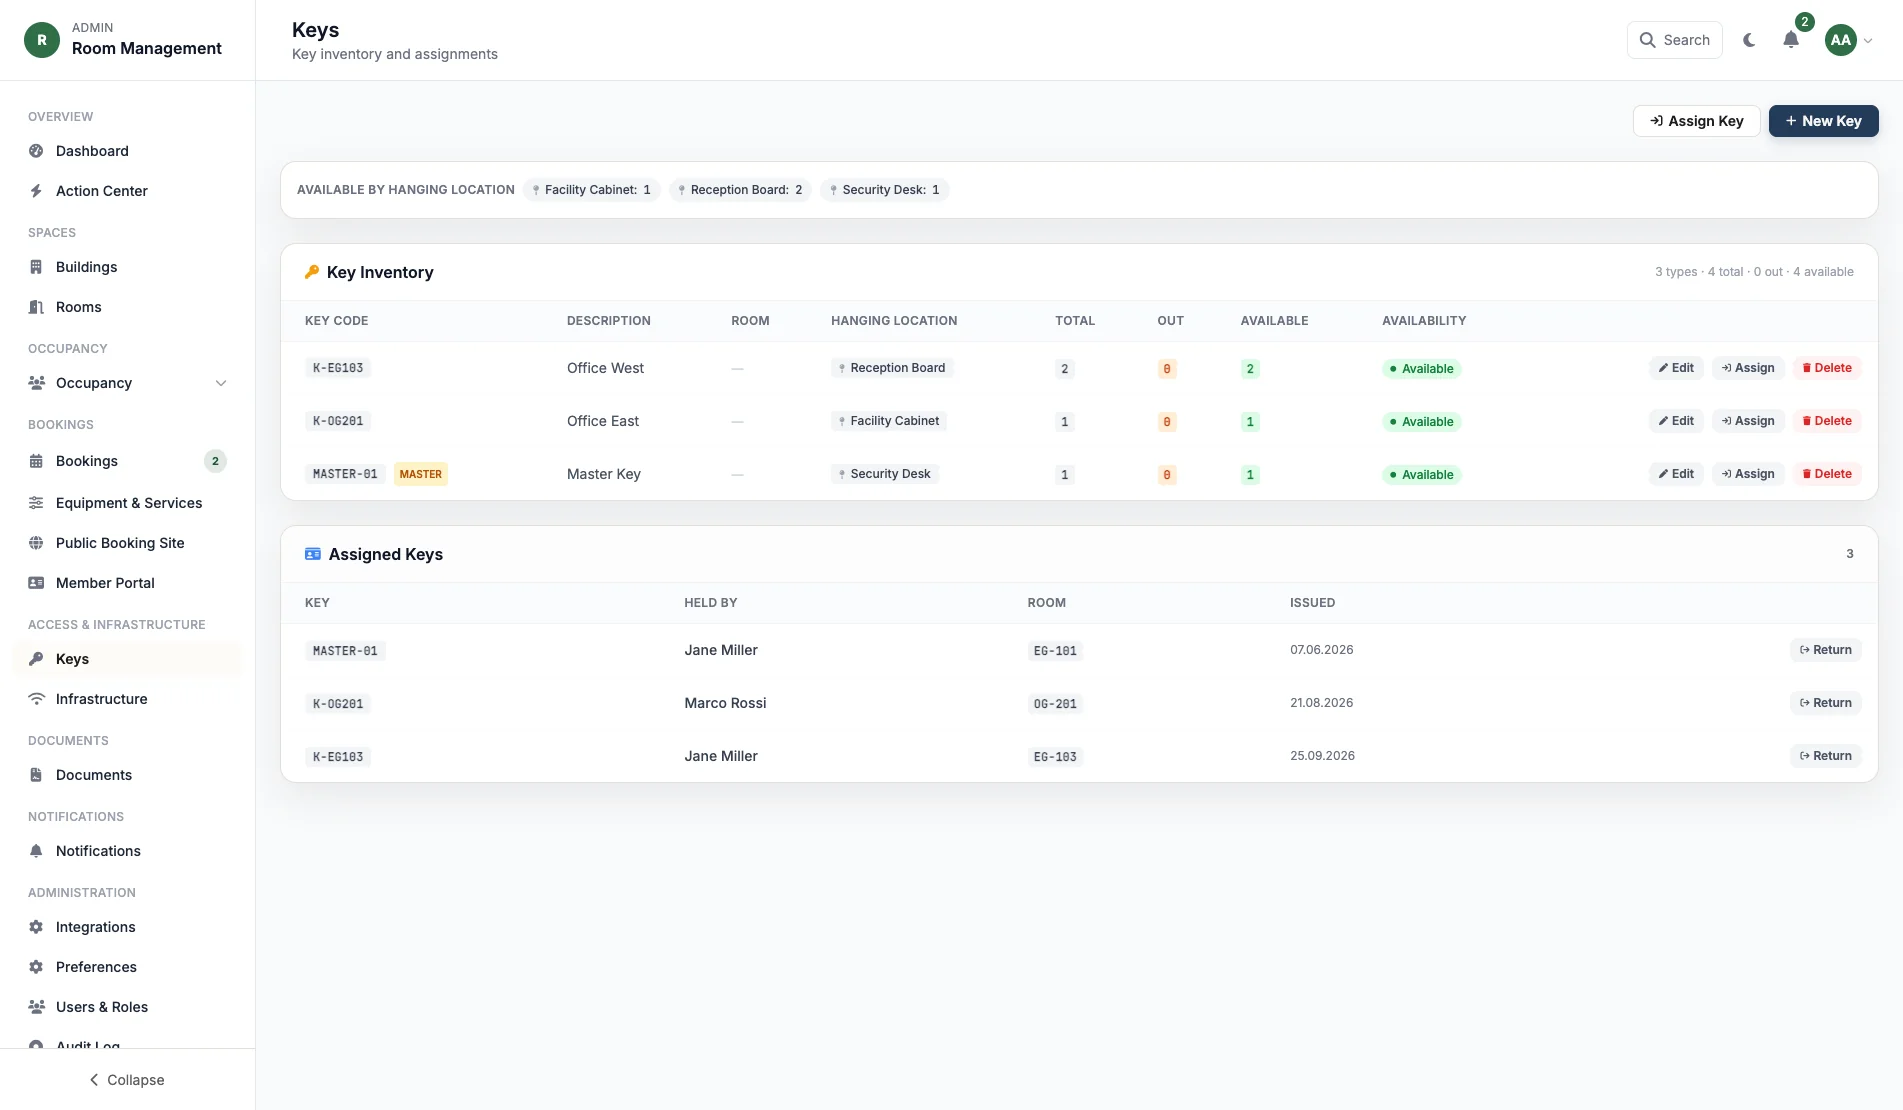Return the MASTER-01 key held by Jane Miller
The image size is (1903, 1110).
1825,650
